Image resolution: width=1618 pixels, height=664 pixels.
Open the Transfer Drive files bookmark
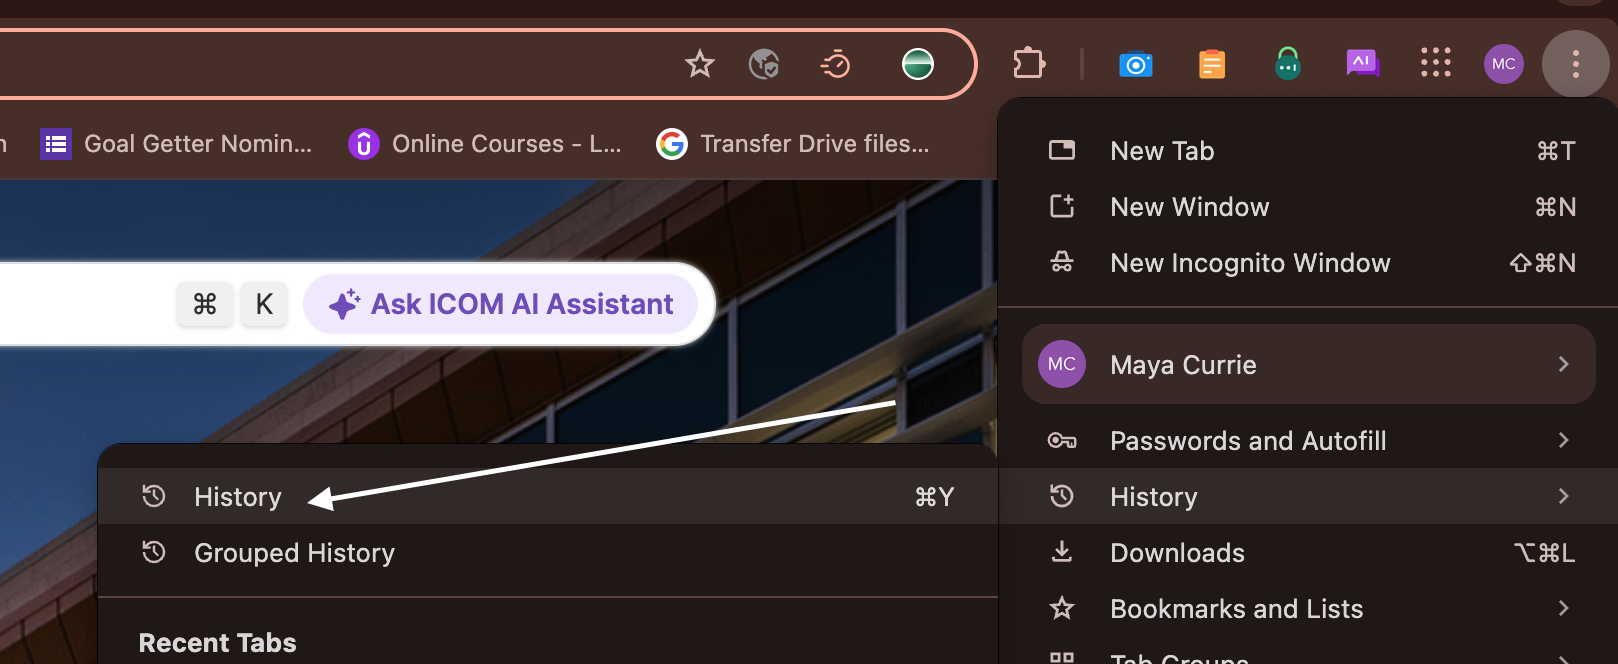[x=793, y=144]
